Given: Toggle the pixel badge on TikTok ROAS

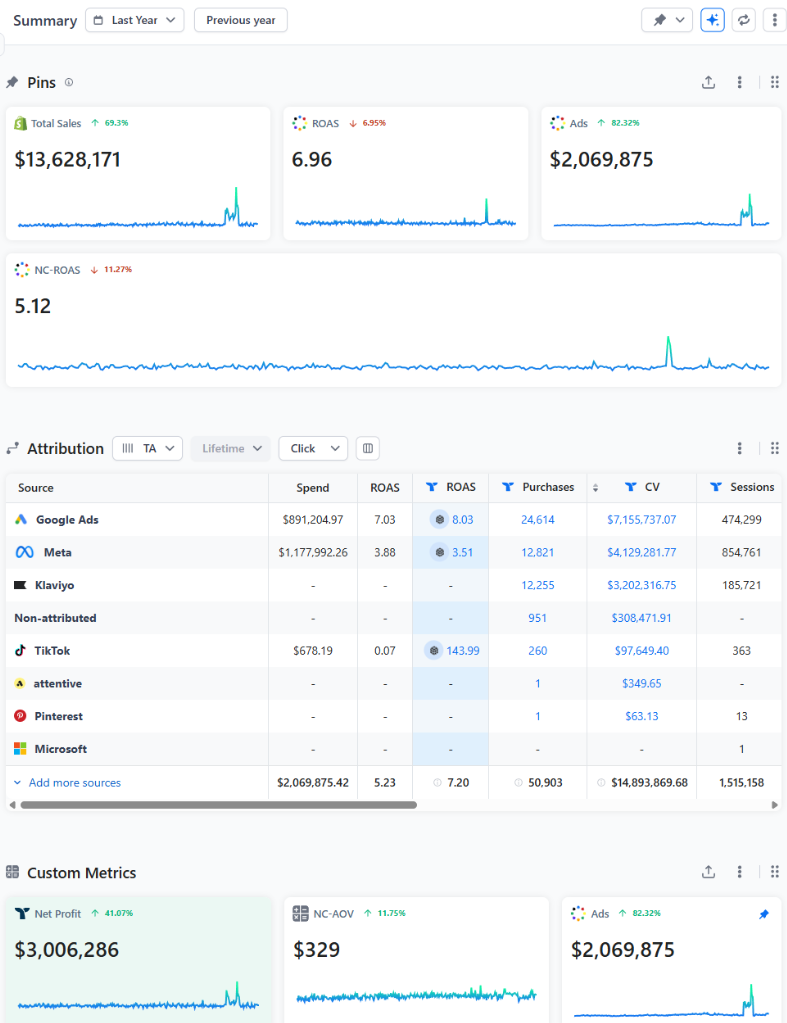Looking at the screenshot, I should tap(433, 651).
